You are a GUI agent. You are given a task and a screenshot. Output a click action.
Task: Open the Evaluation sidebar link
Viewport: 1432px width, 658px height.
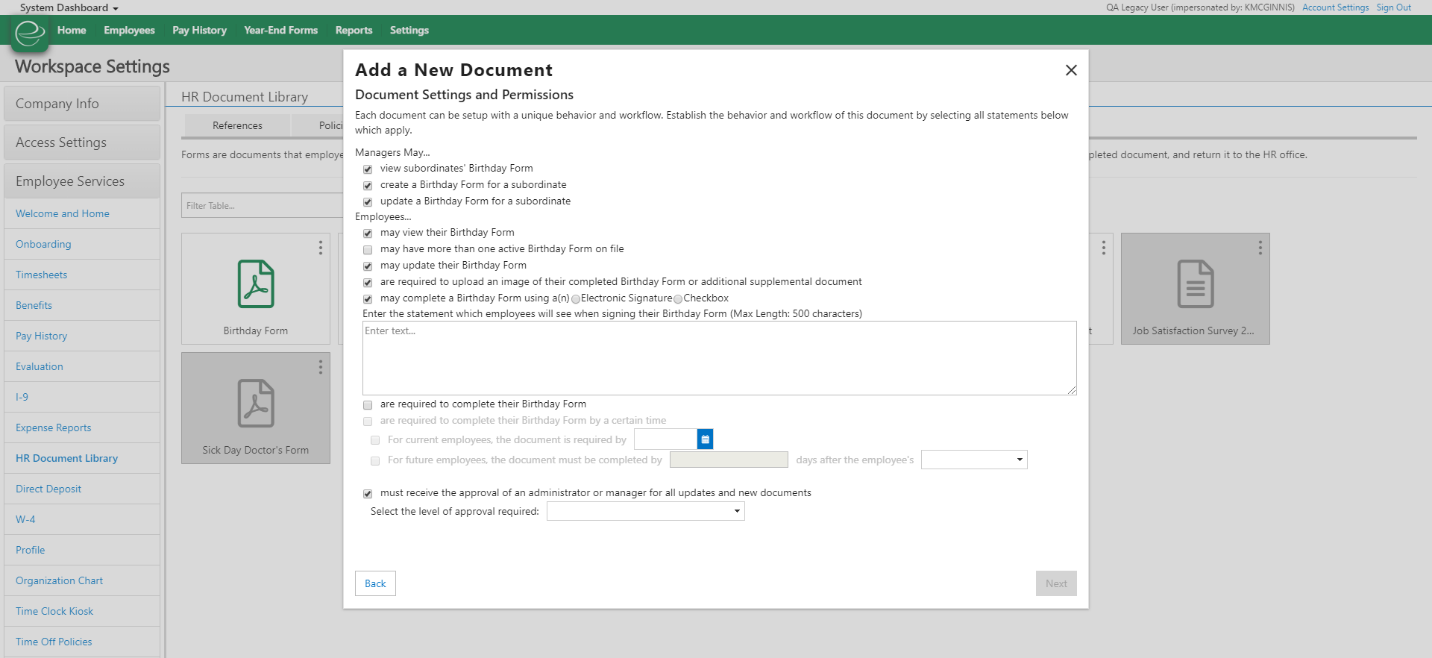pos(40,367)
